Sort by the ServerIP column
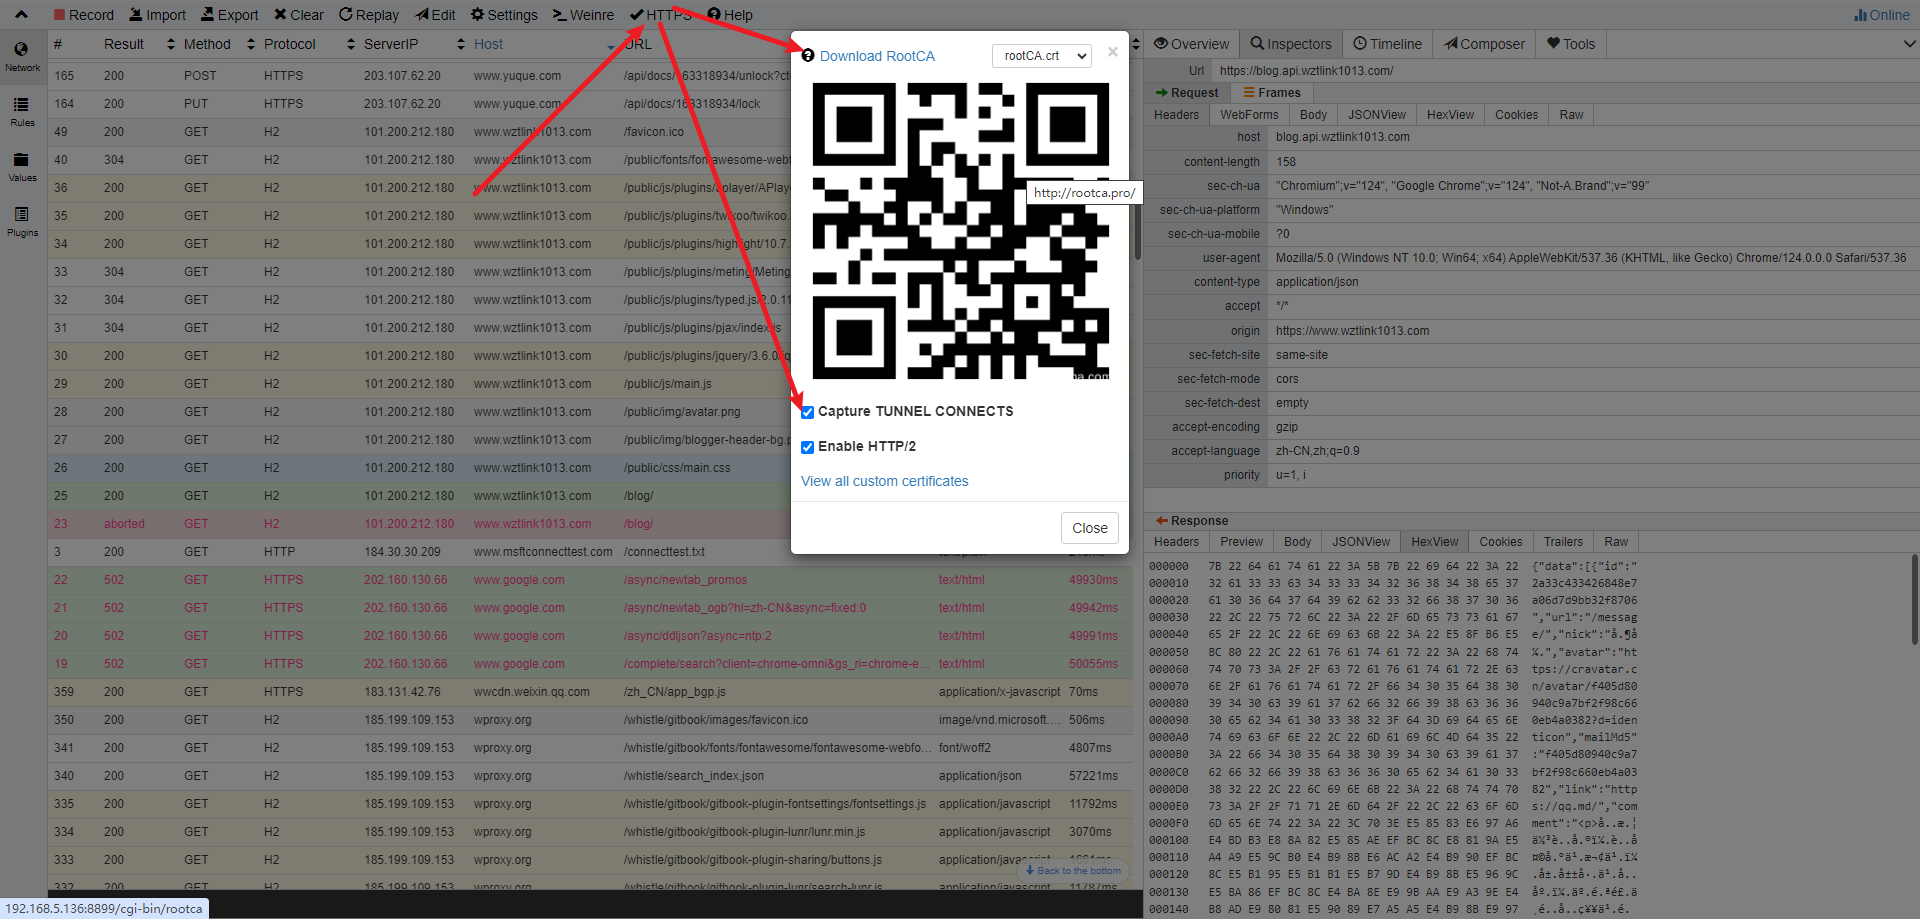This screenshot has width=1920, height=919. click(414, 44)
